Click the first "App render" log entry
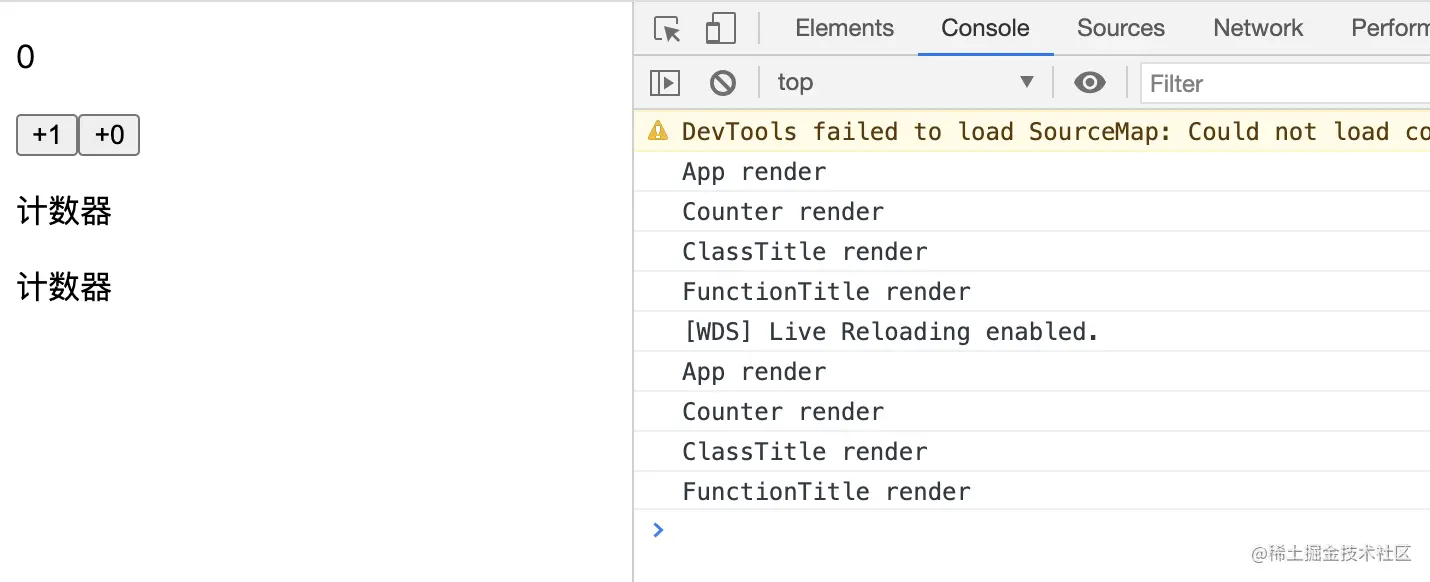The width and height of the screenshot is (1430, 582). [754, 172]
